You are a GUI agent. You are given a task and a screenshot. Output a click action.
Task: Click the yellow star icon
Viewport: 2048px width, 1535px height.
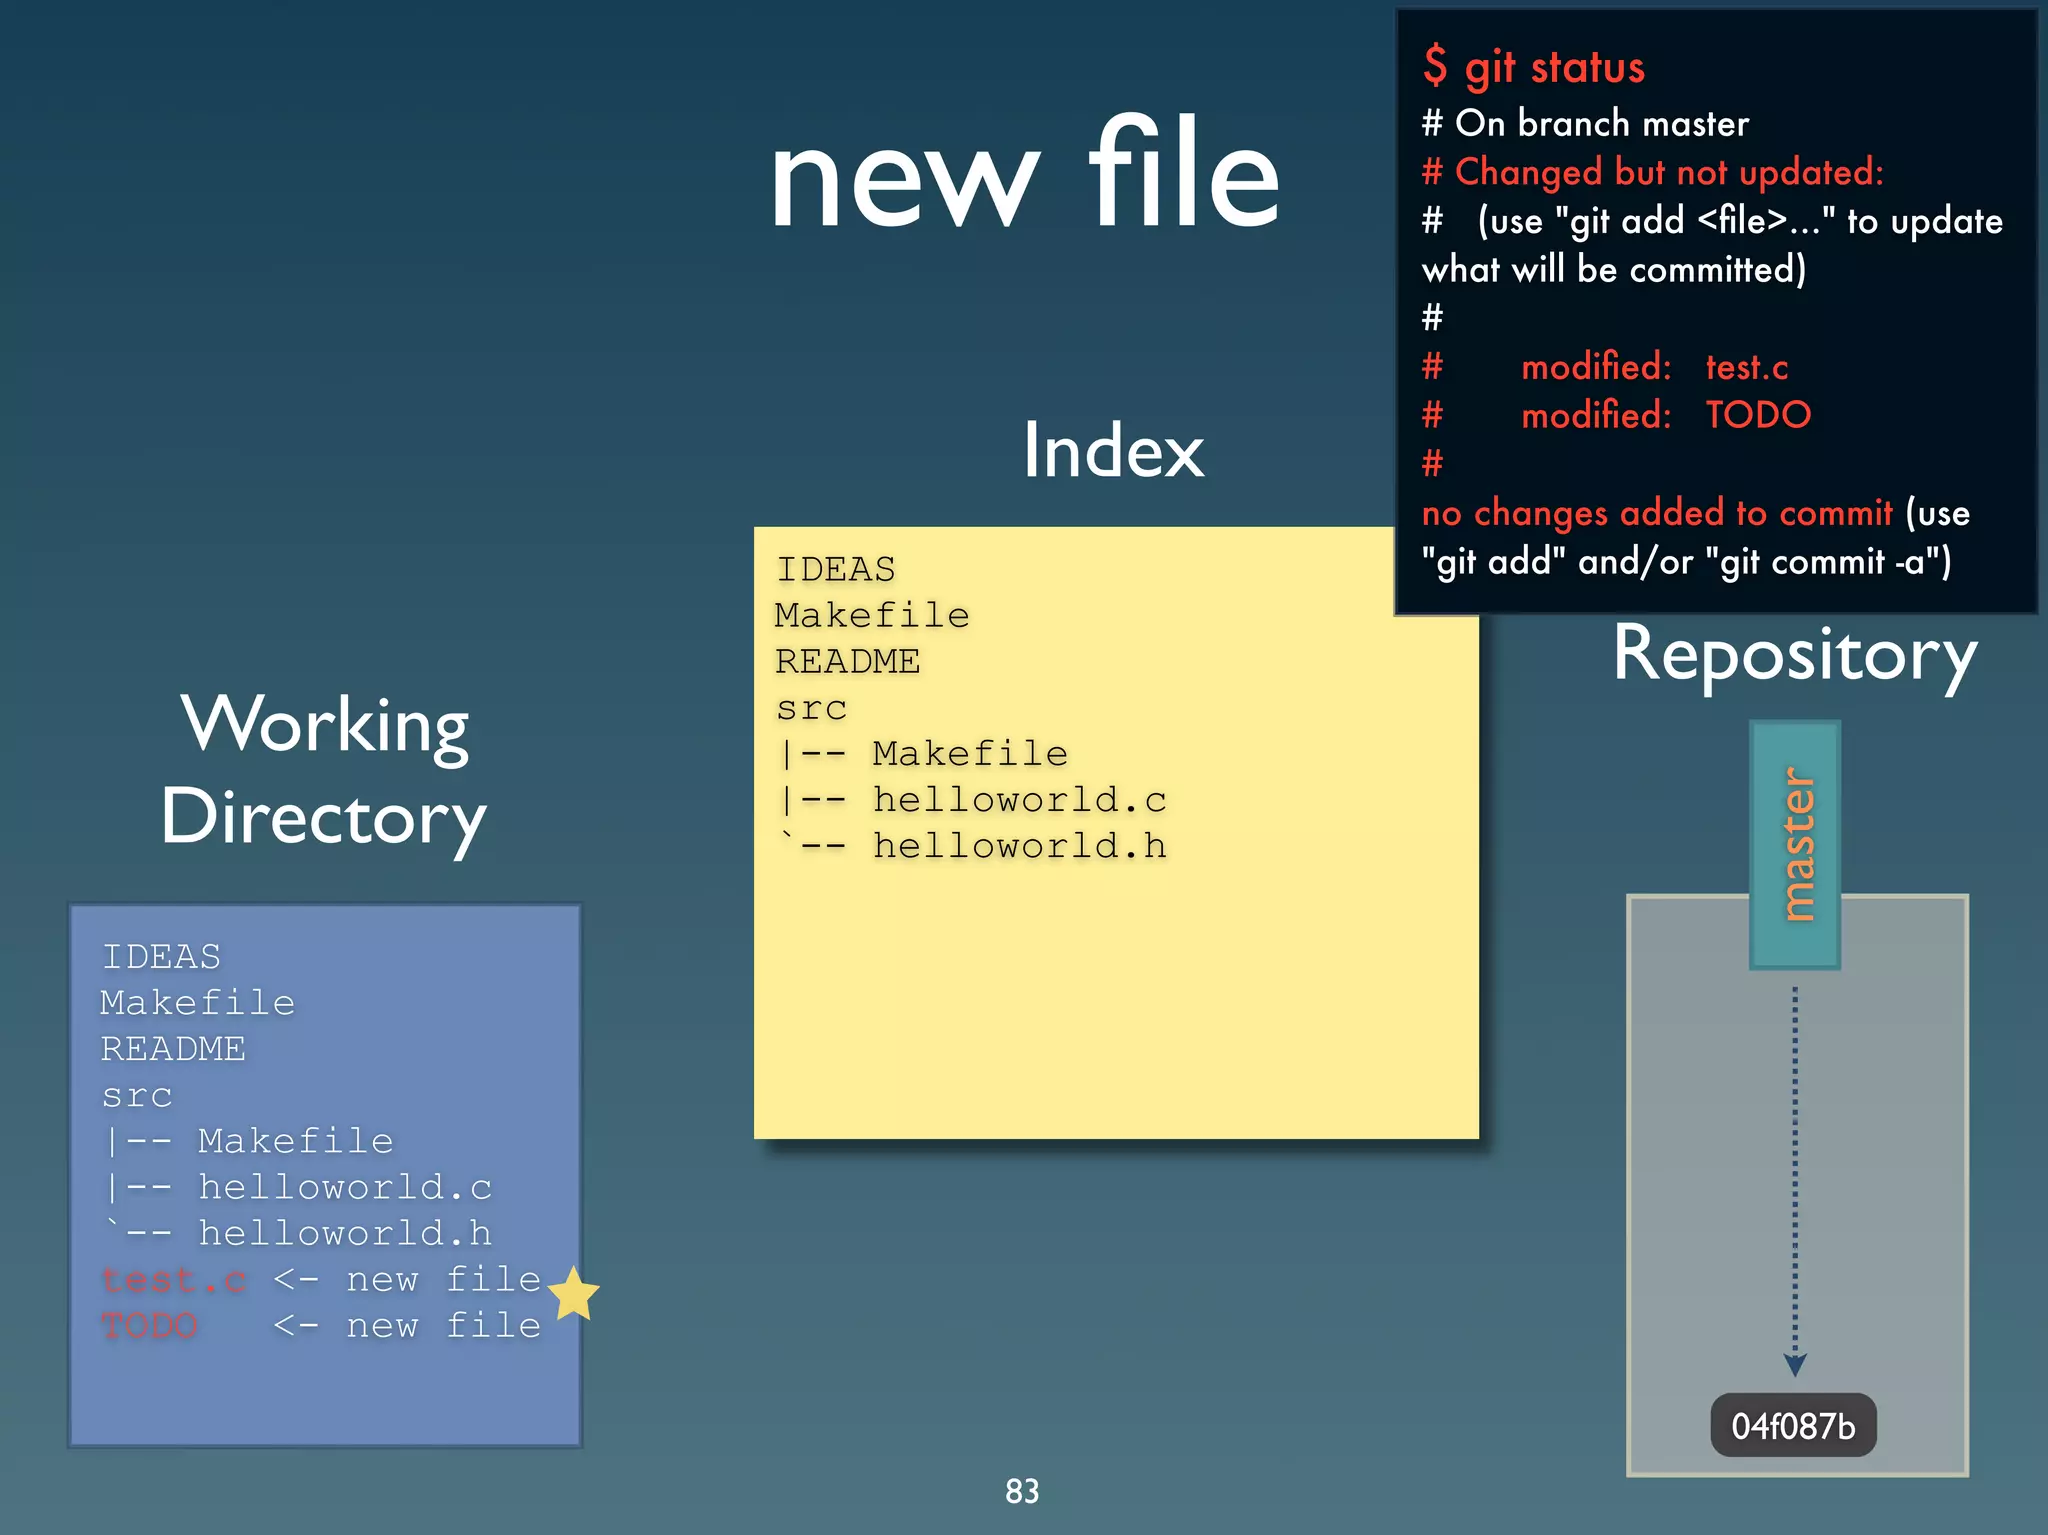tap(574, 1293)
